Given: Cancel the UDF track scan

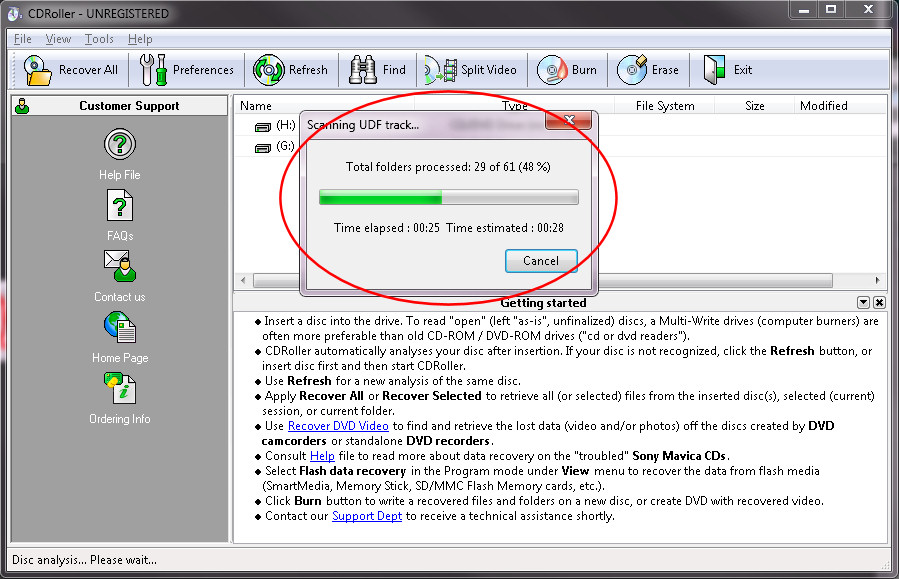Looking at the screenshot, I should pyautogui.click(x=541, y=261).
